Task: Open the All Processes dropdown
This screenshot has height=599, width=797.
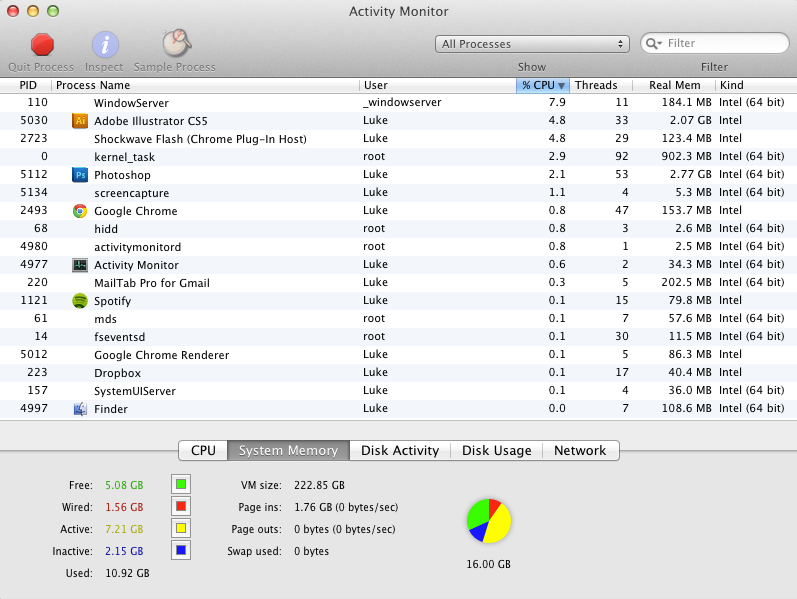Action: [532, 44]
